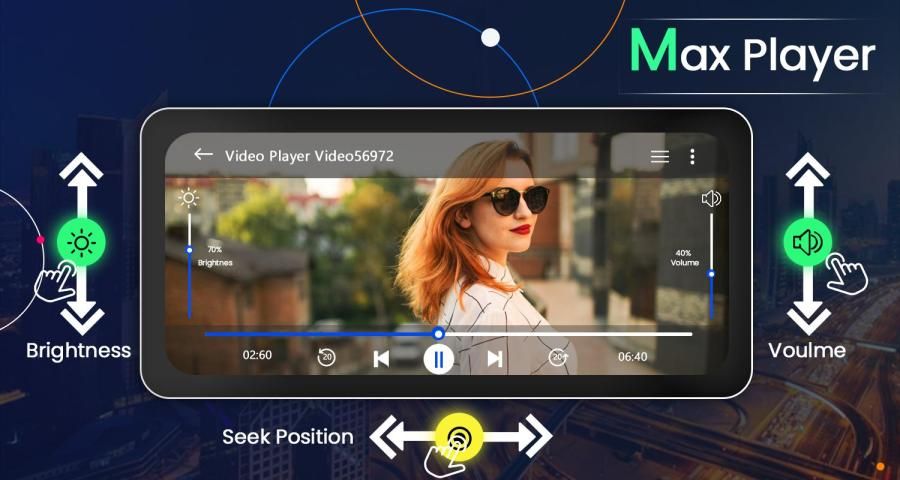900x480 pixels.
Task: Click the Max Player logo text
Action: (753, 53)
